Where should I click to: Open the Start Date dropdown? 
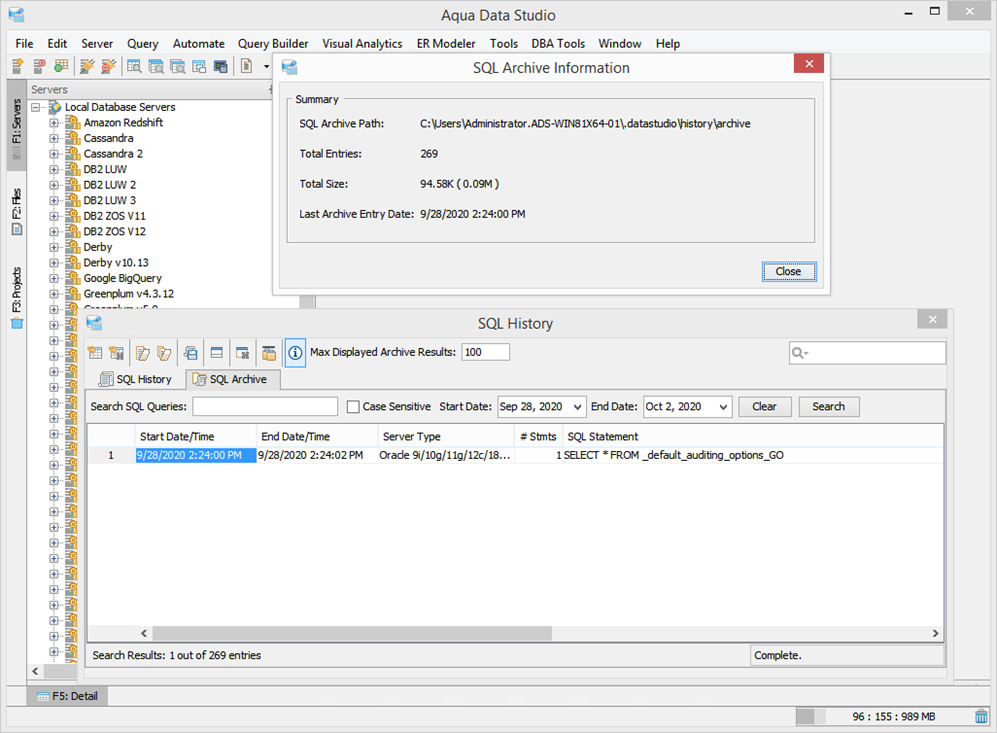point(577,407)
